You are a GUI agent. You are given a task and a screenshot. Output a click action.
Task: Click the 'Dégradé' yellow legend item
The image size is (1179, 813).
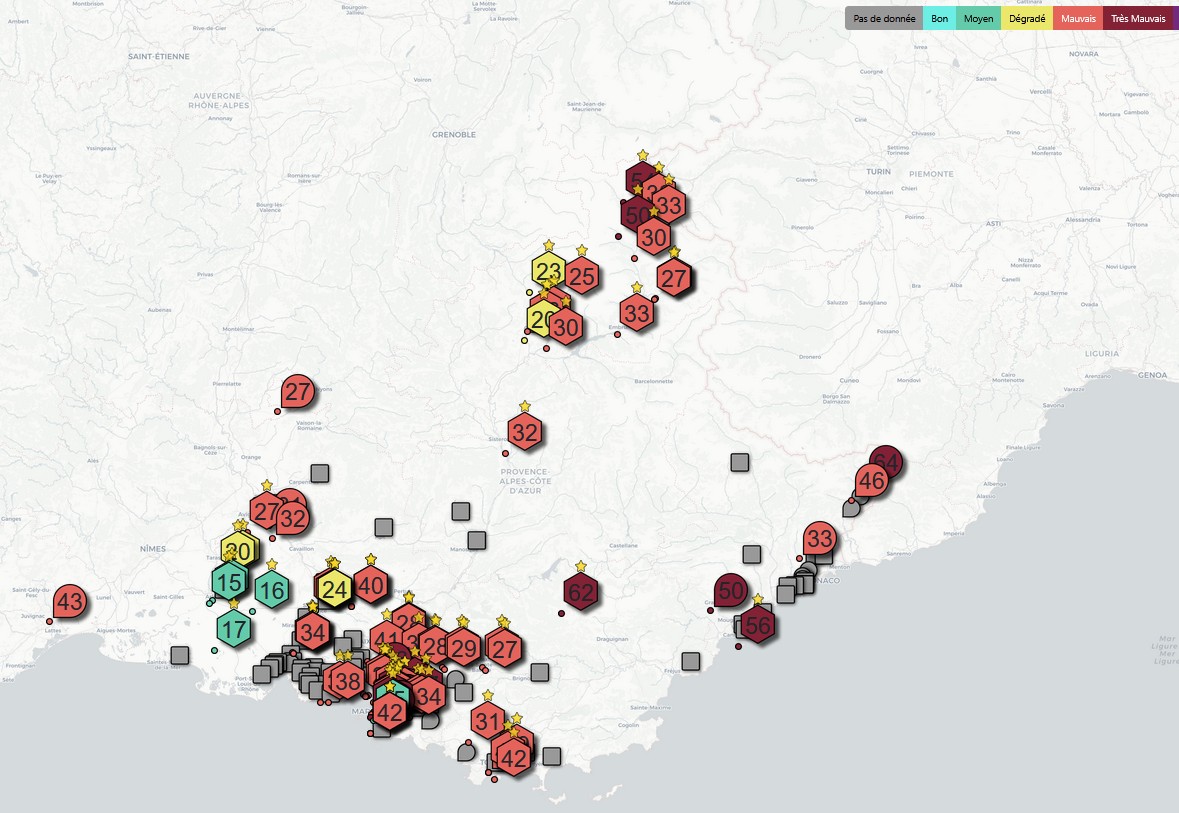1027,19
